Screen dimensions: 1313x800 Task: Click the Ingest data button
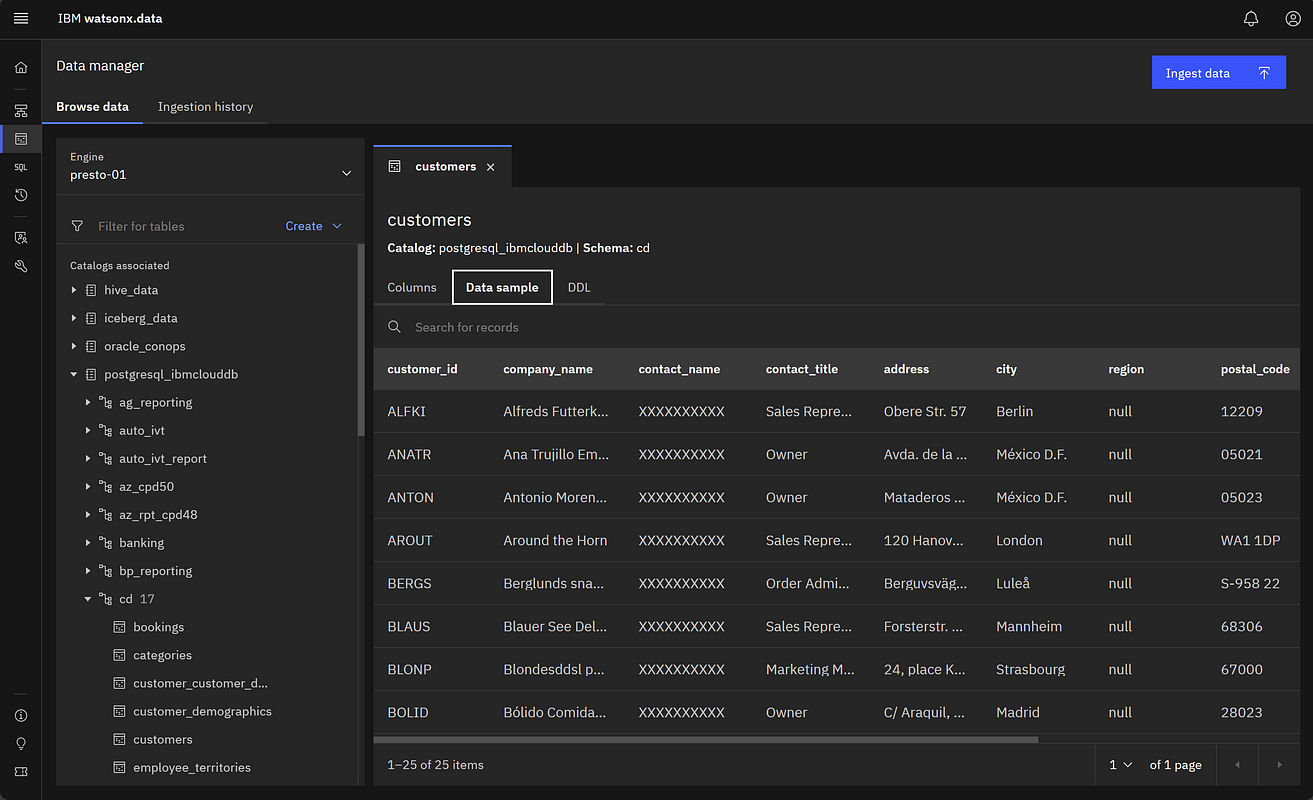[1219, 73]
